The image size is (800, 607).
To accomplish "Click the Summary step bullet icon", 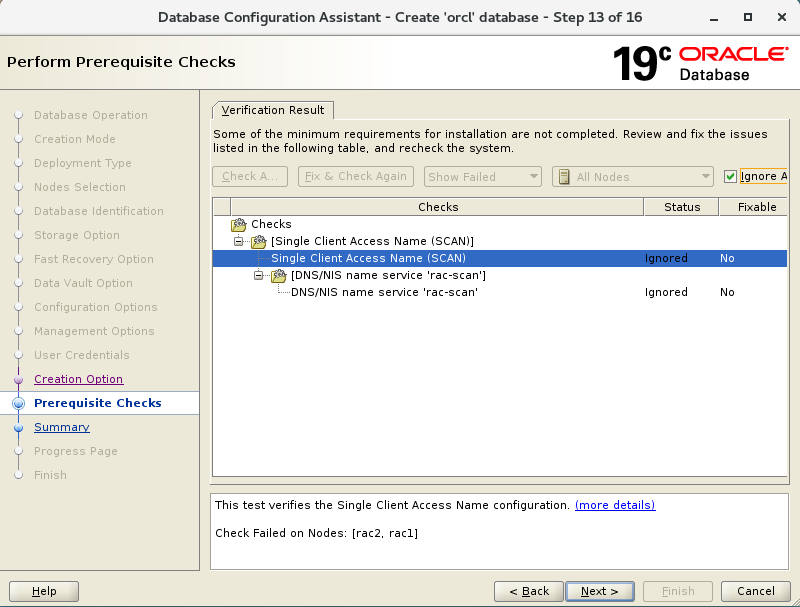I will [x=18, y=427].
